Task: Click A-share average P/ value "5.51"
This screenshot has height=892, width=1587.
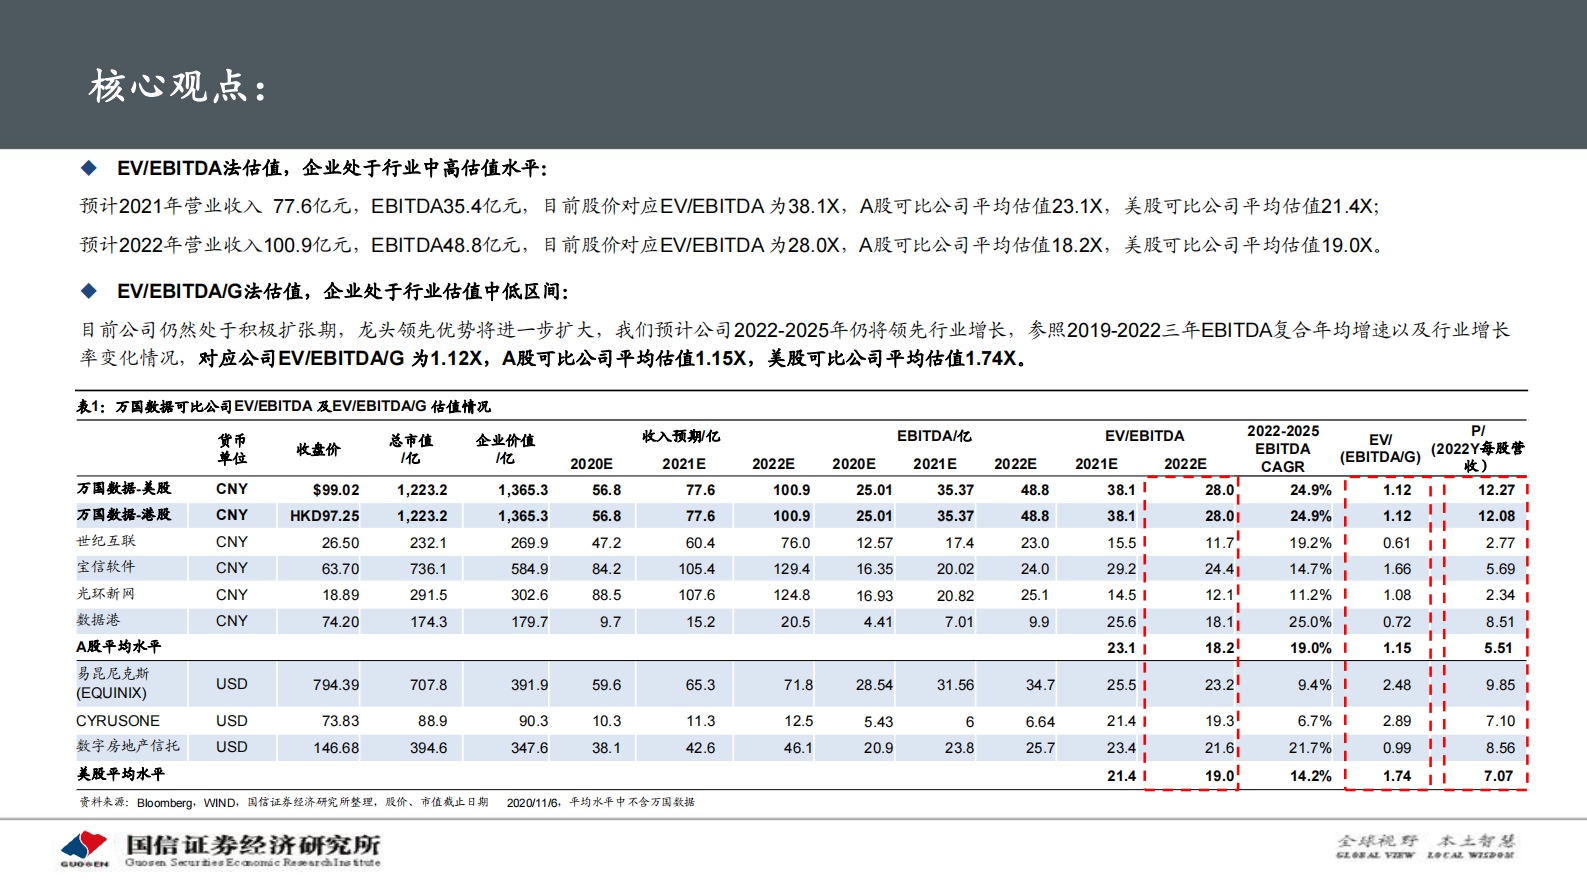Action: pyautogui.click(x=1498, y=648)
